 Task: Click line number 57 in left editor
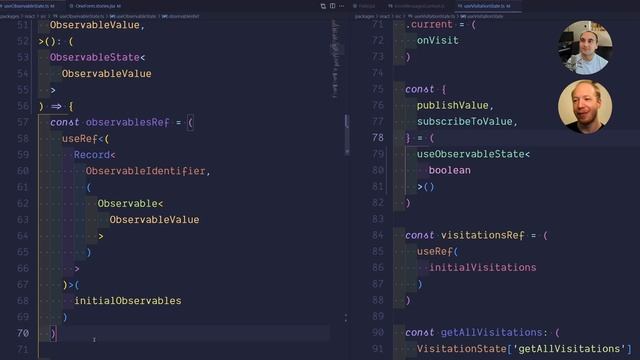tap(23, 122)
